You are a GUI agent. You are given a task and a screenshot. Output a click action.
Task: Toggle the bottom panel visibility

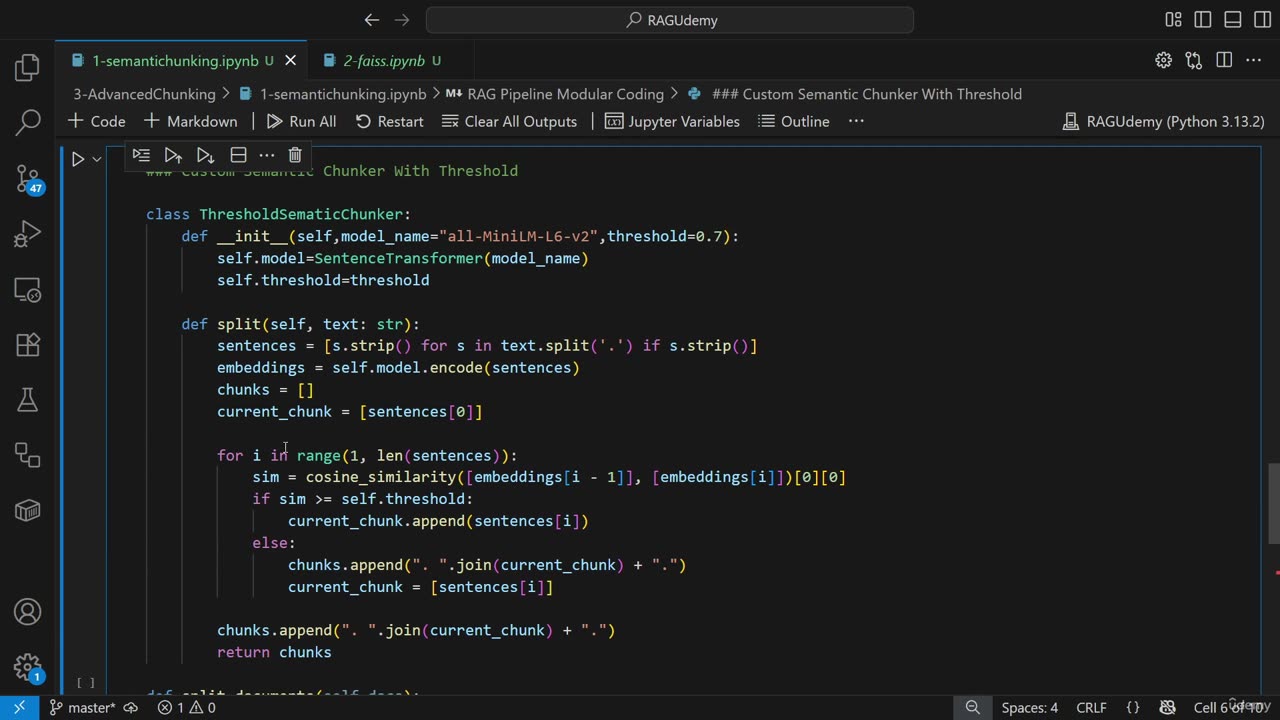click(x=1233, y=20)
